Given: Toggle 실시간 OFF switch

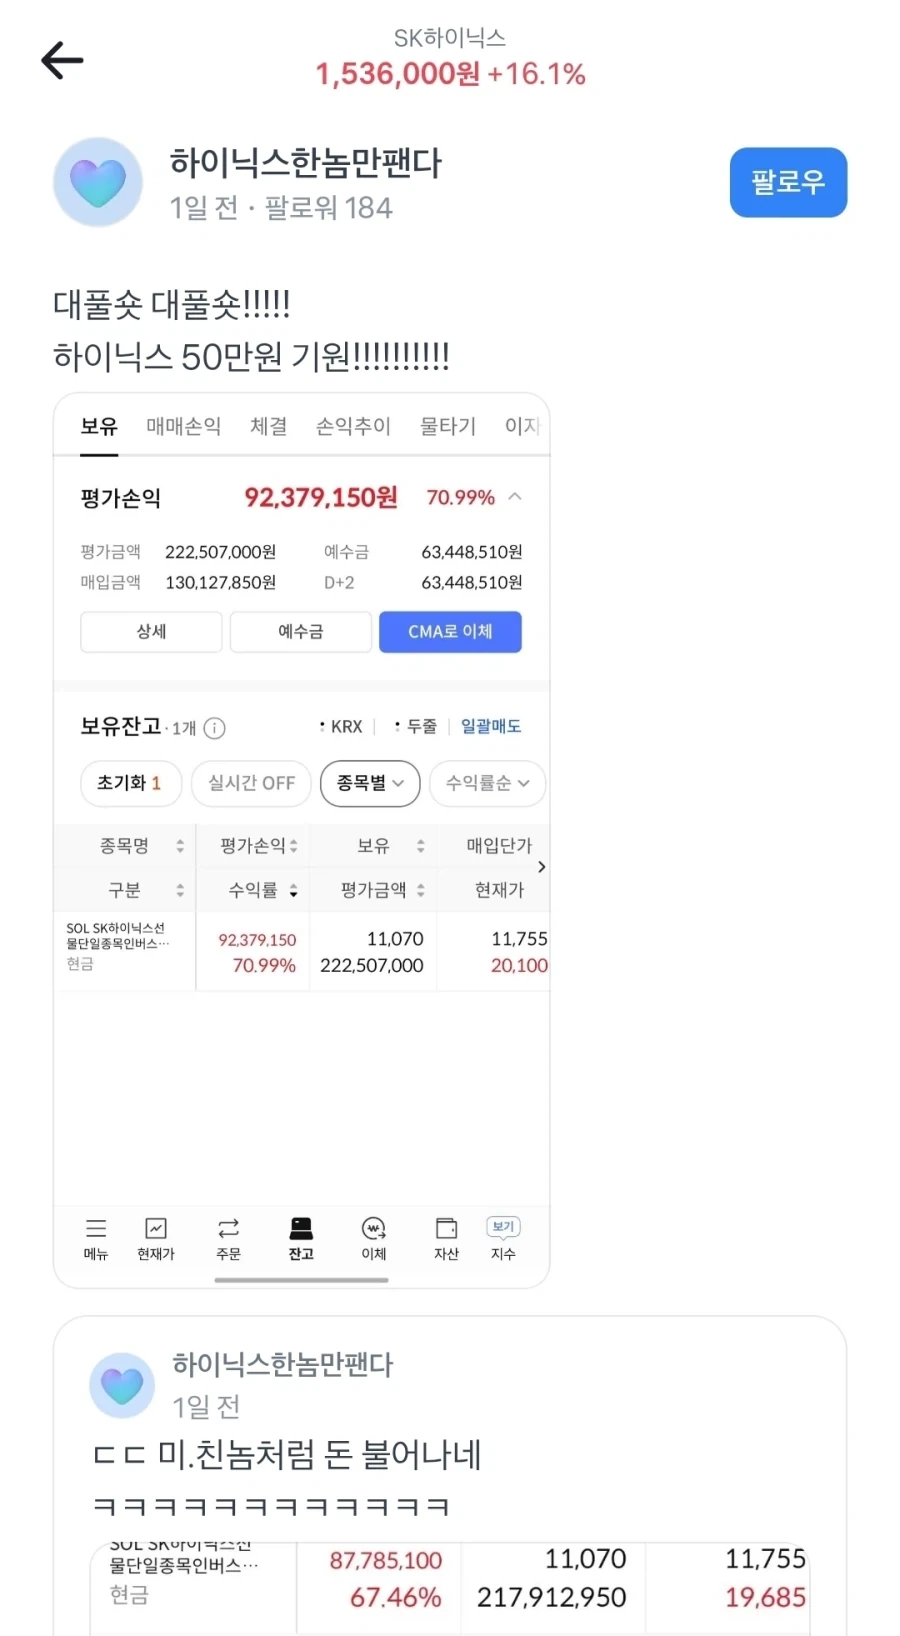Looking at the screenshot, I should click(x=251, y=783).
